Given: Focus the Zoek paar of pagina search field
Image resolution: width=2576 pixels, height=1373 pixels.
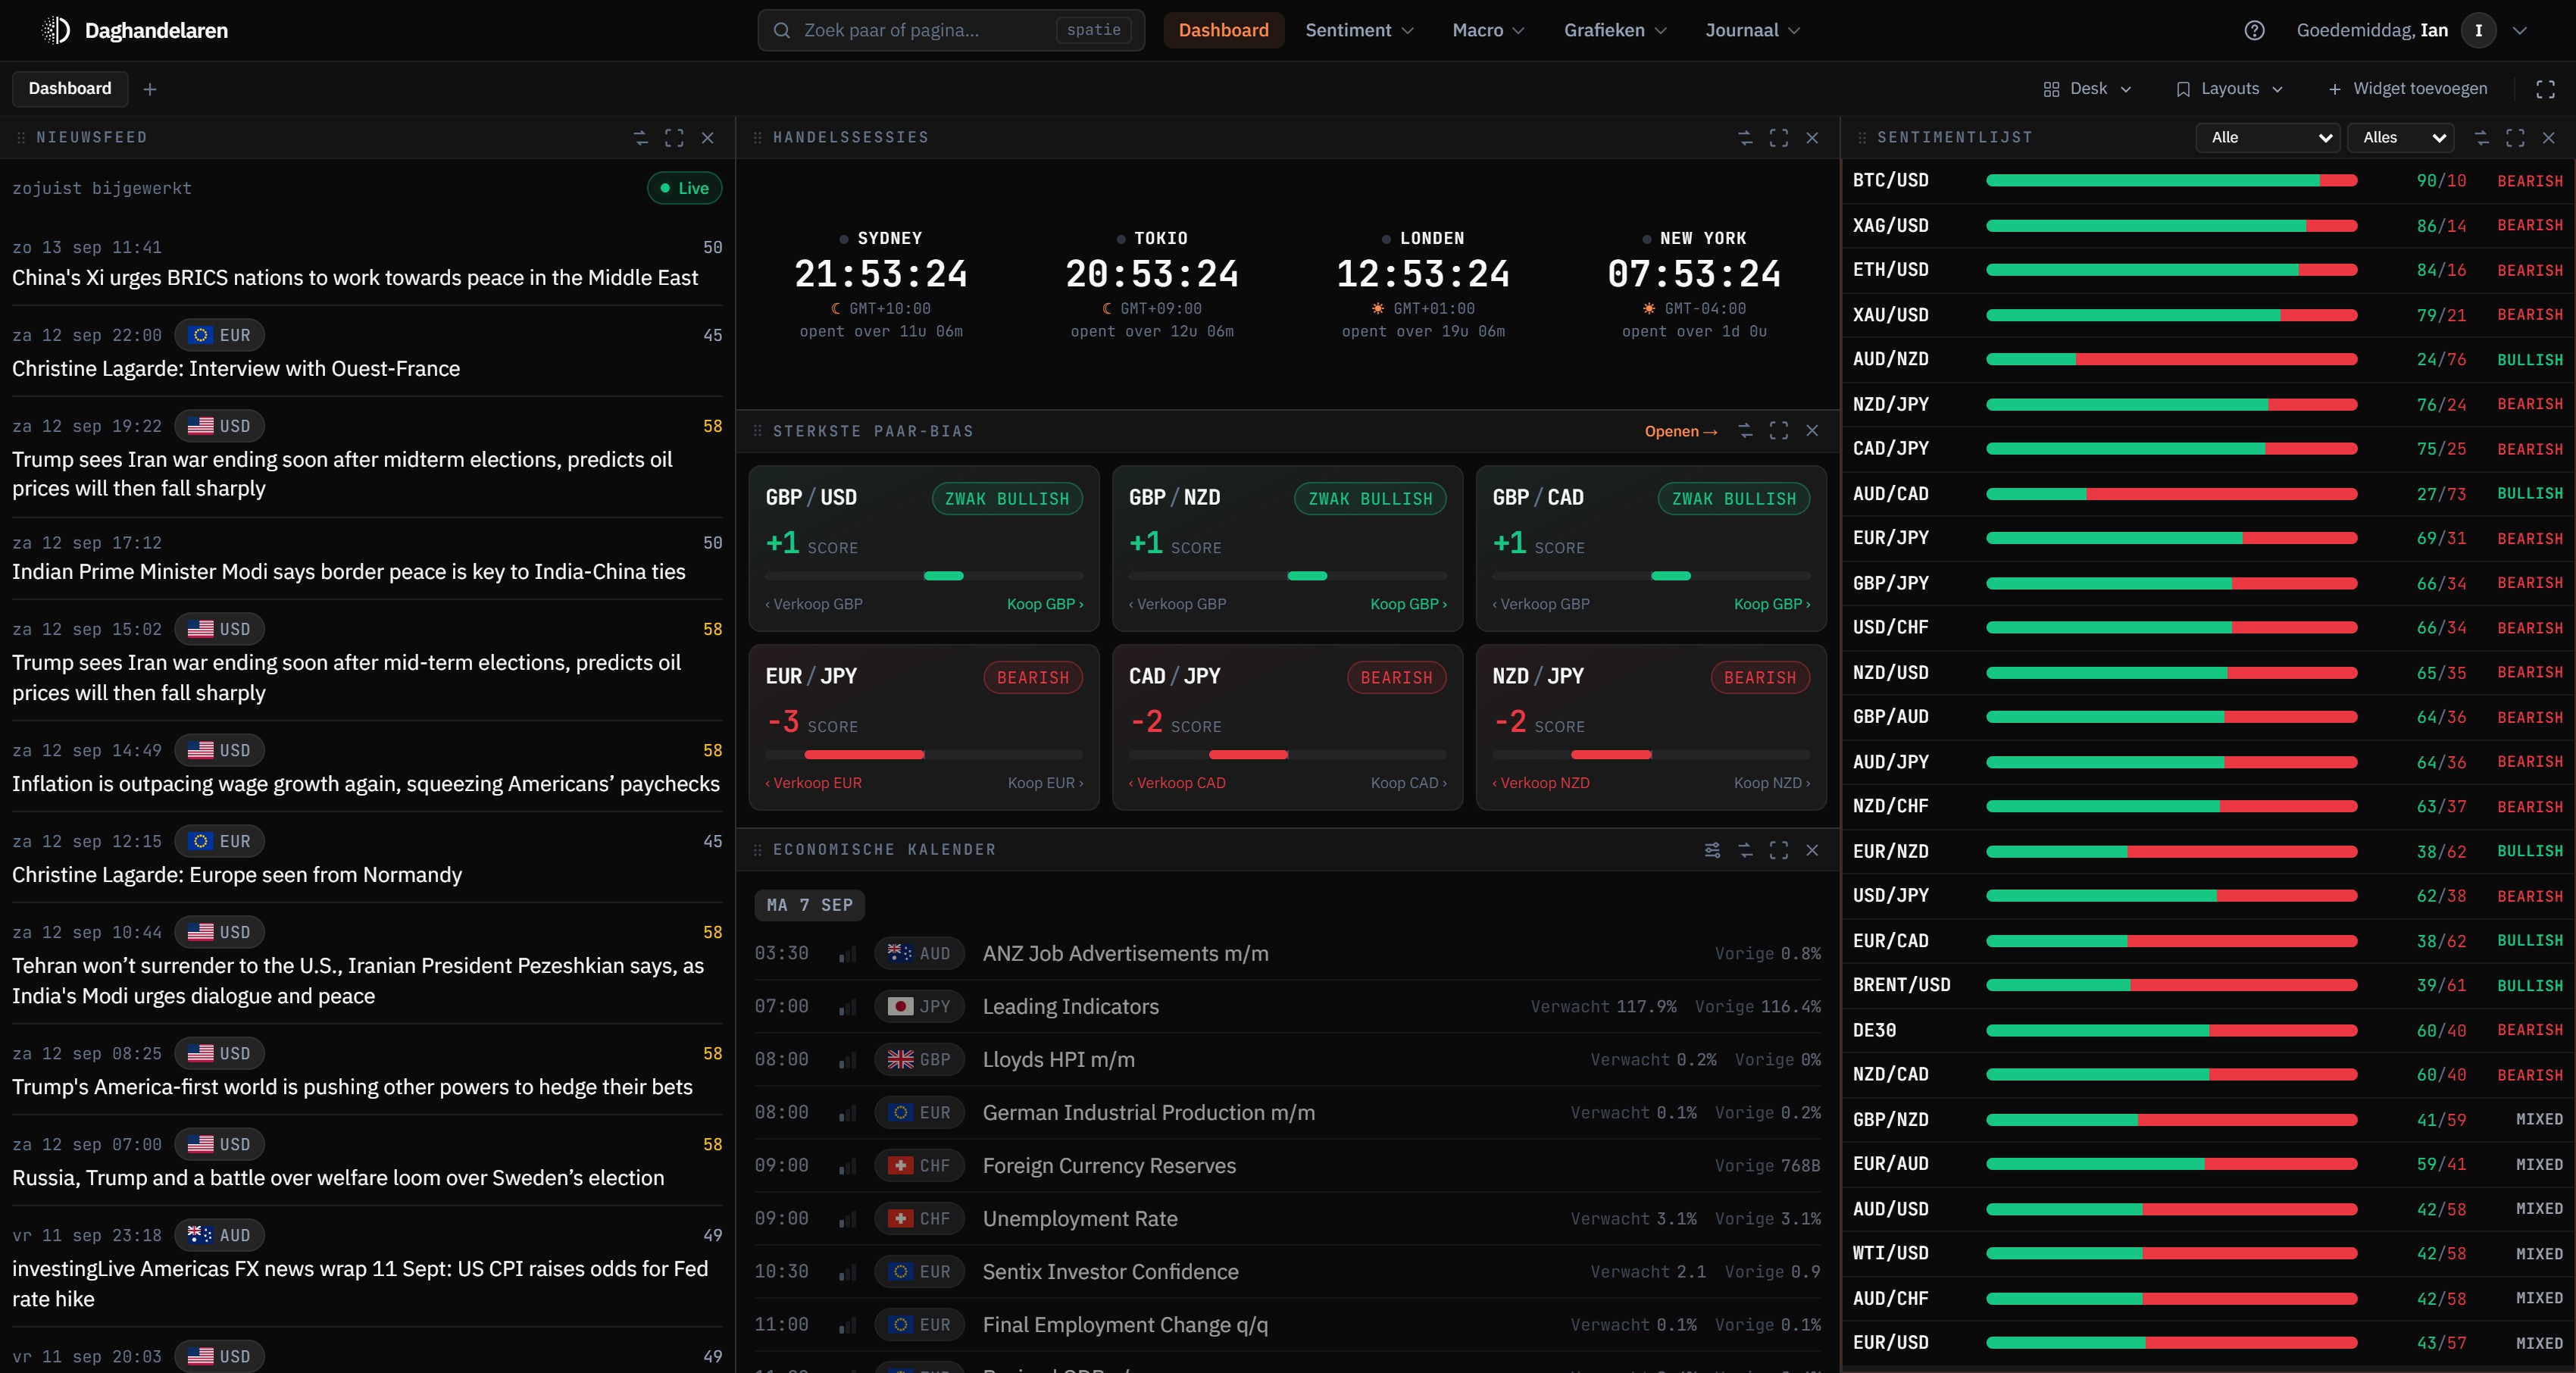Looking at the screenshot, I should (951, 30).
